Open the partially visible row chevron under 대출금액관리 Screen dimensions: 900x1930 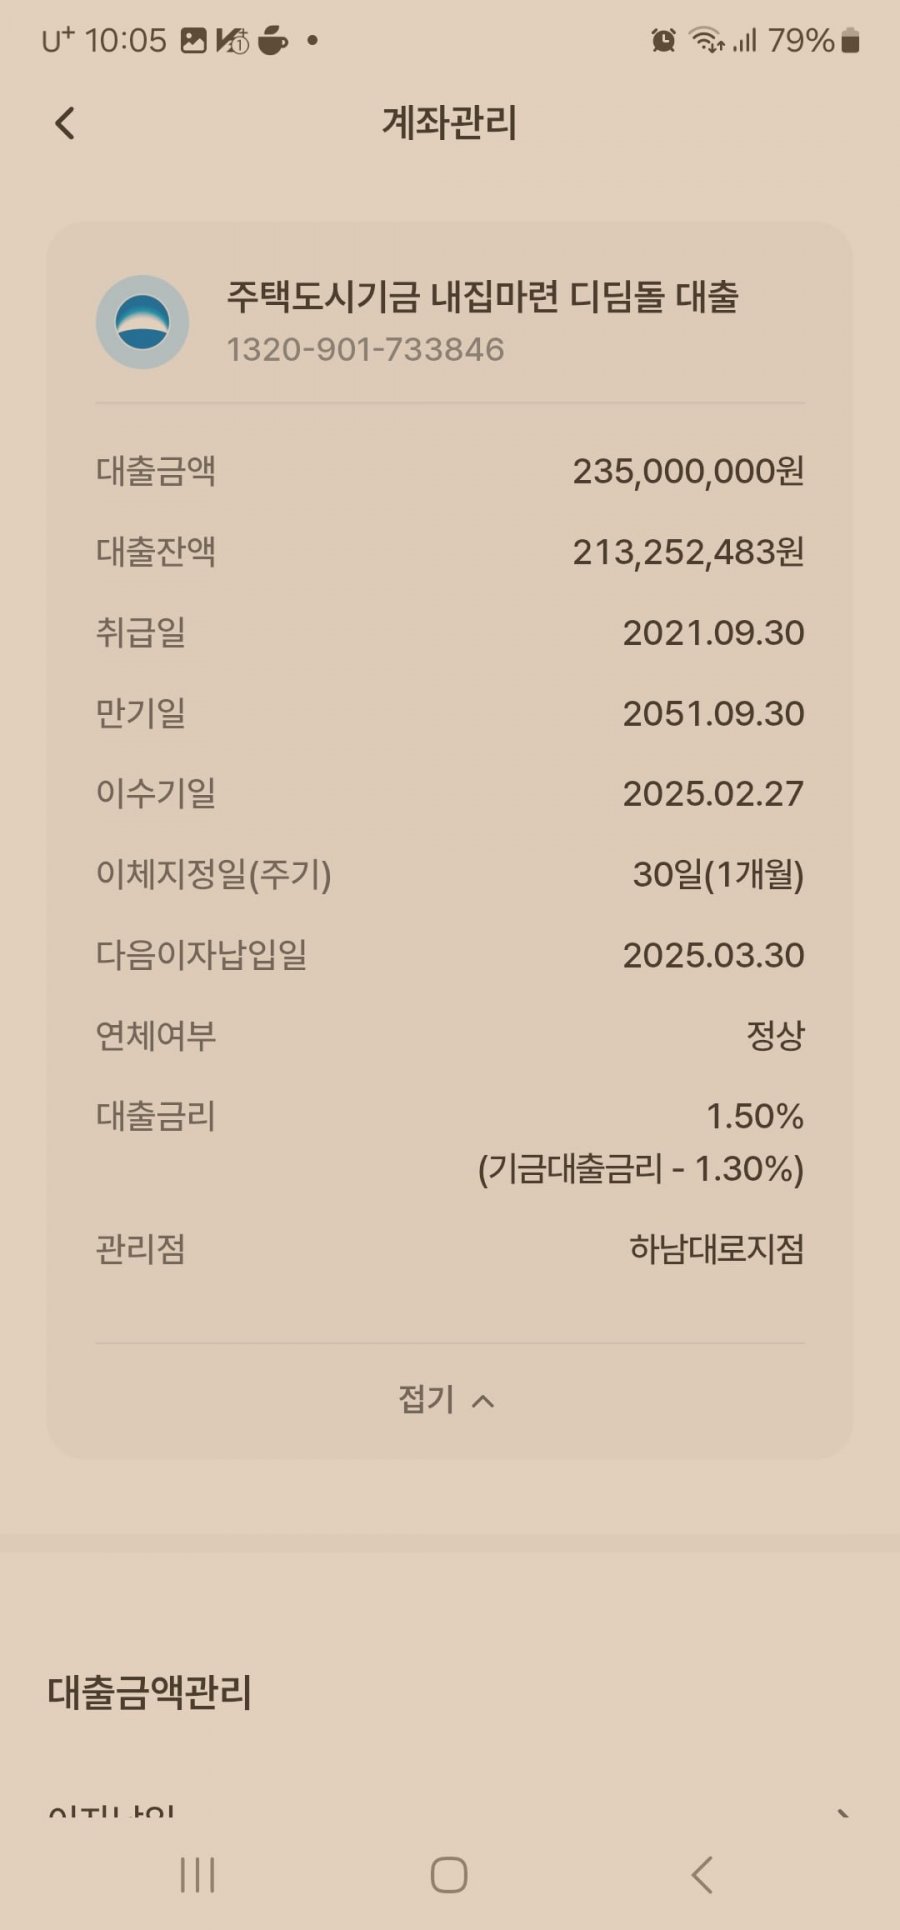click(x=843, y=1812)
